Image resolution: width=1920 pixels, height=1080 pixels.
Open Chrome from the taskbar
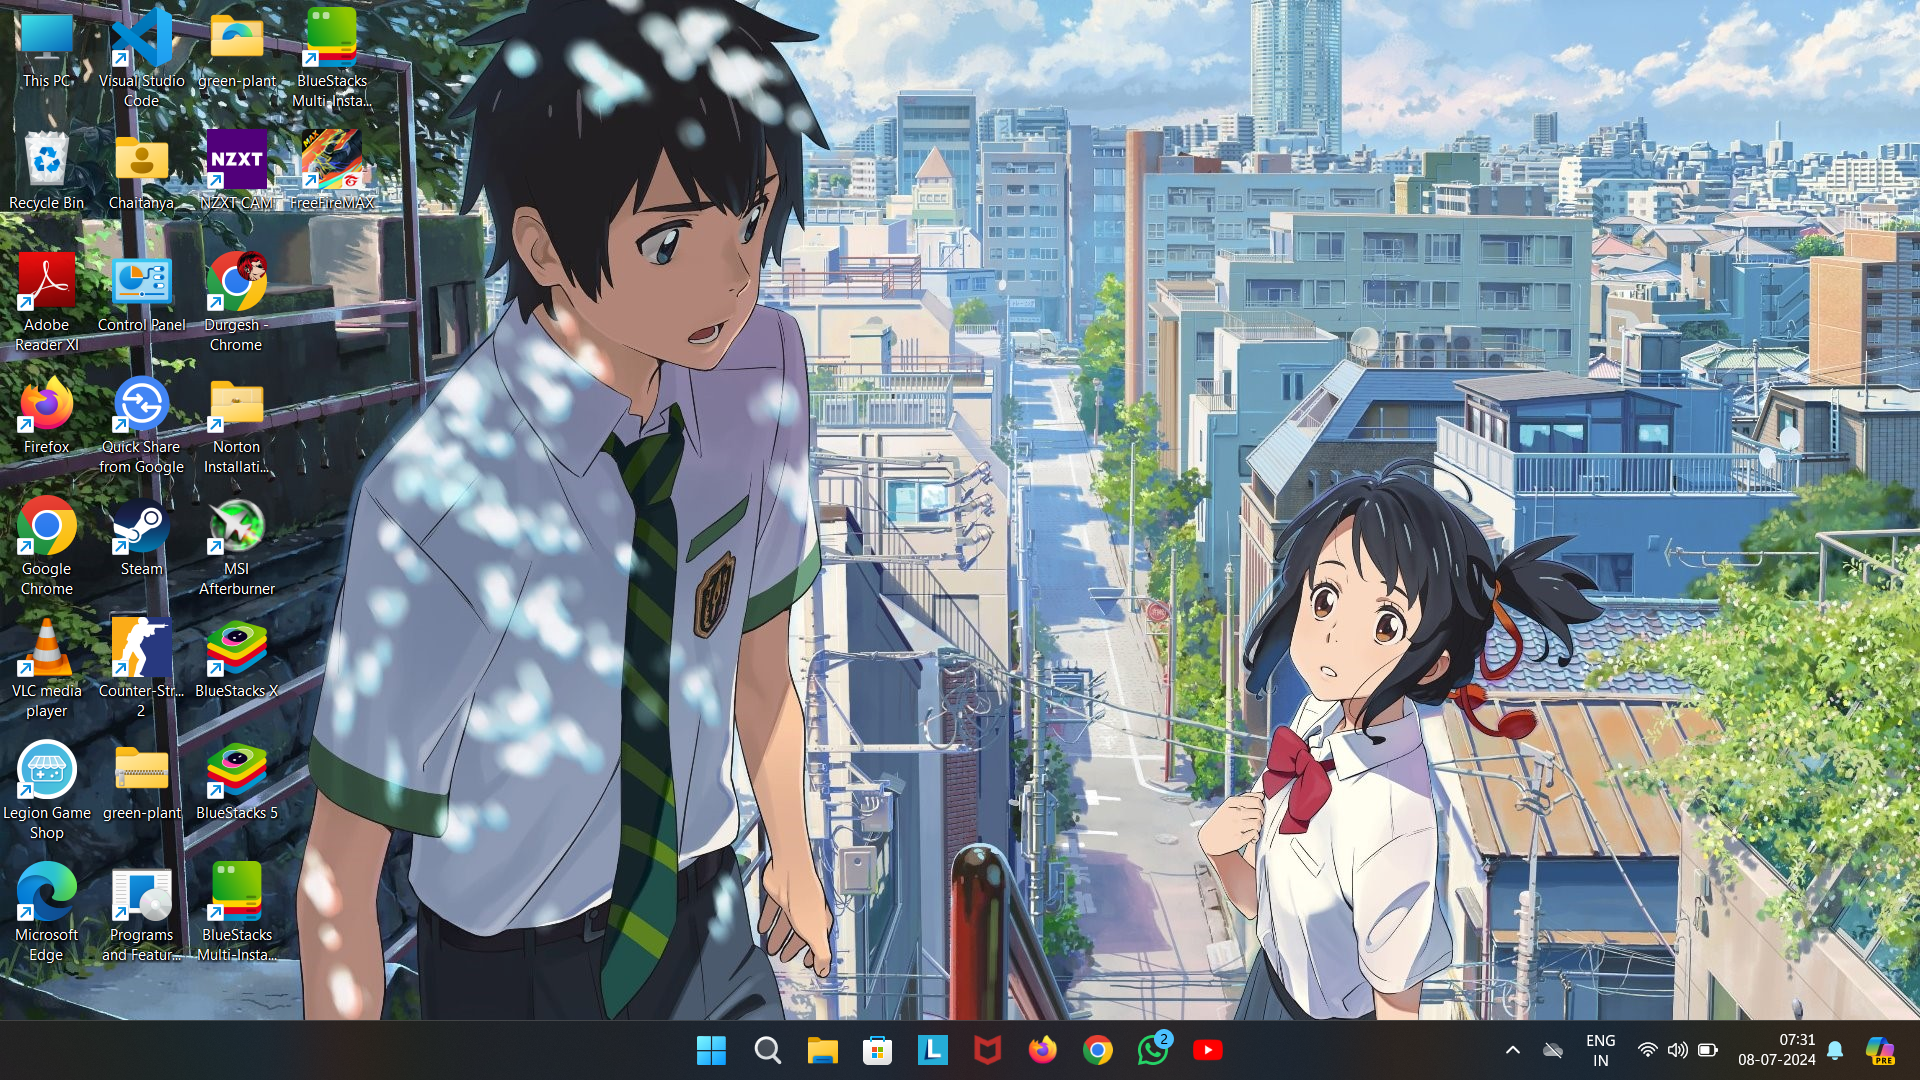[1097, 1050]
